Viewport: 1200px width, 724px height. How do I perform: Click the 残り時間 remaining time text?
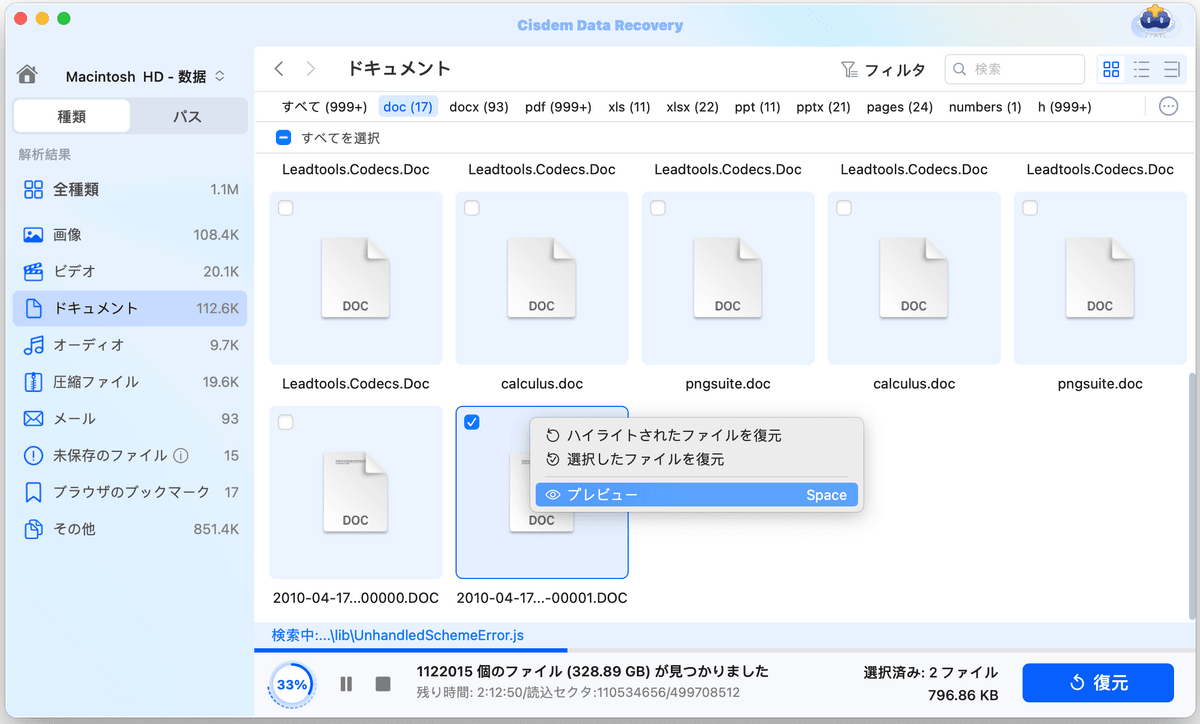[x=578, y=692]
